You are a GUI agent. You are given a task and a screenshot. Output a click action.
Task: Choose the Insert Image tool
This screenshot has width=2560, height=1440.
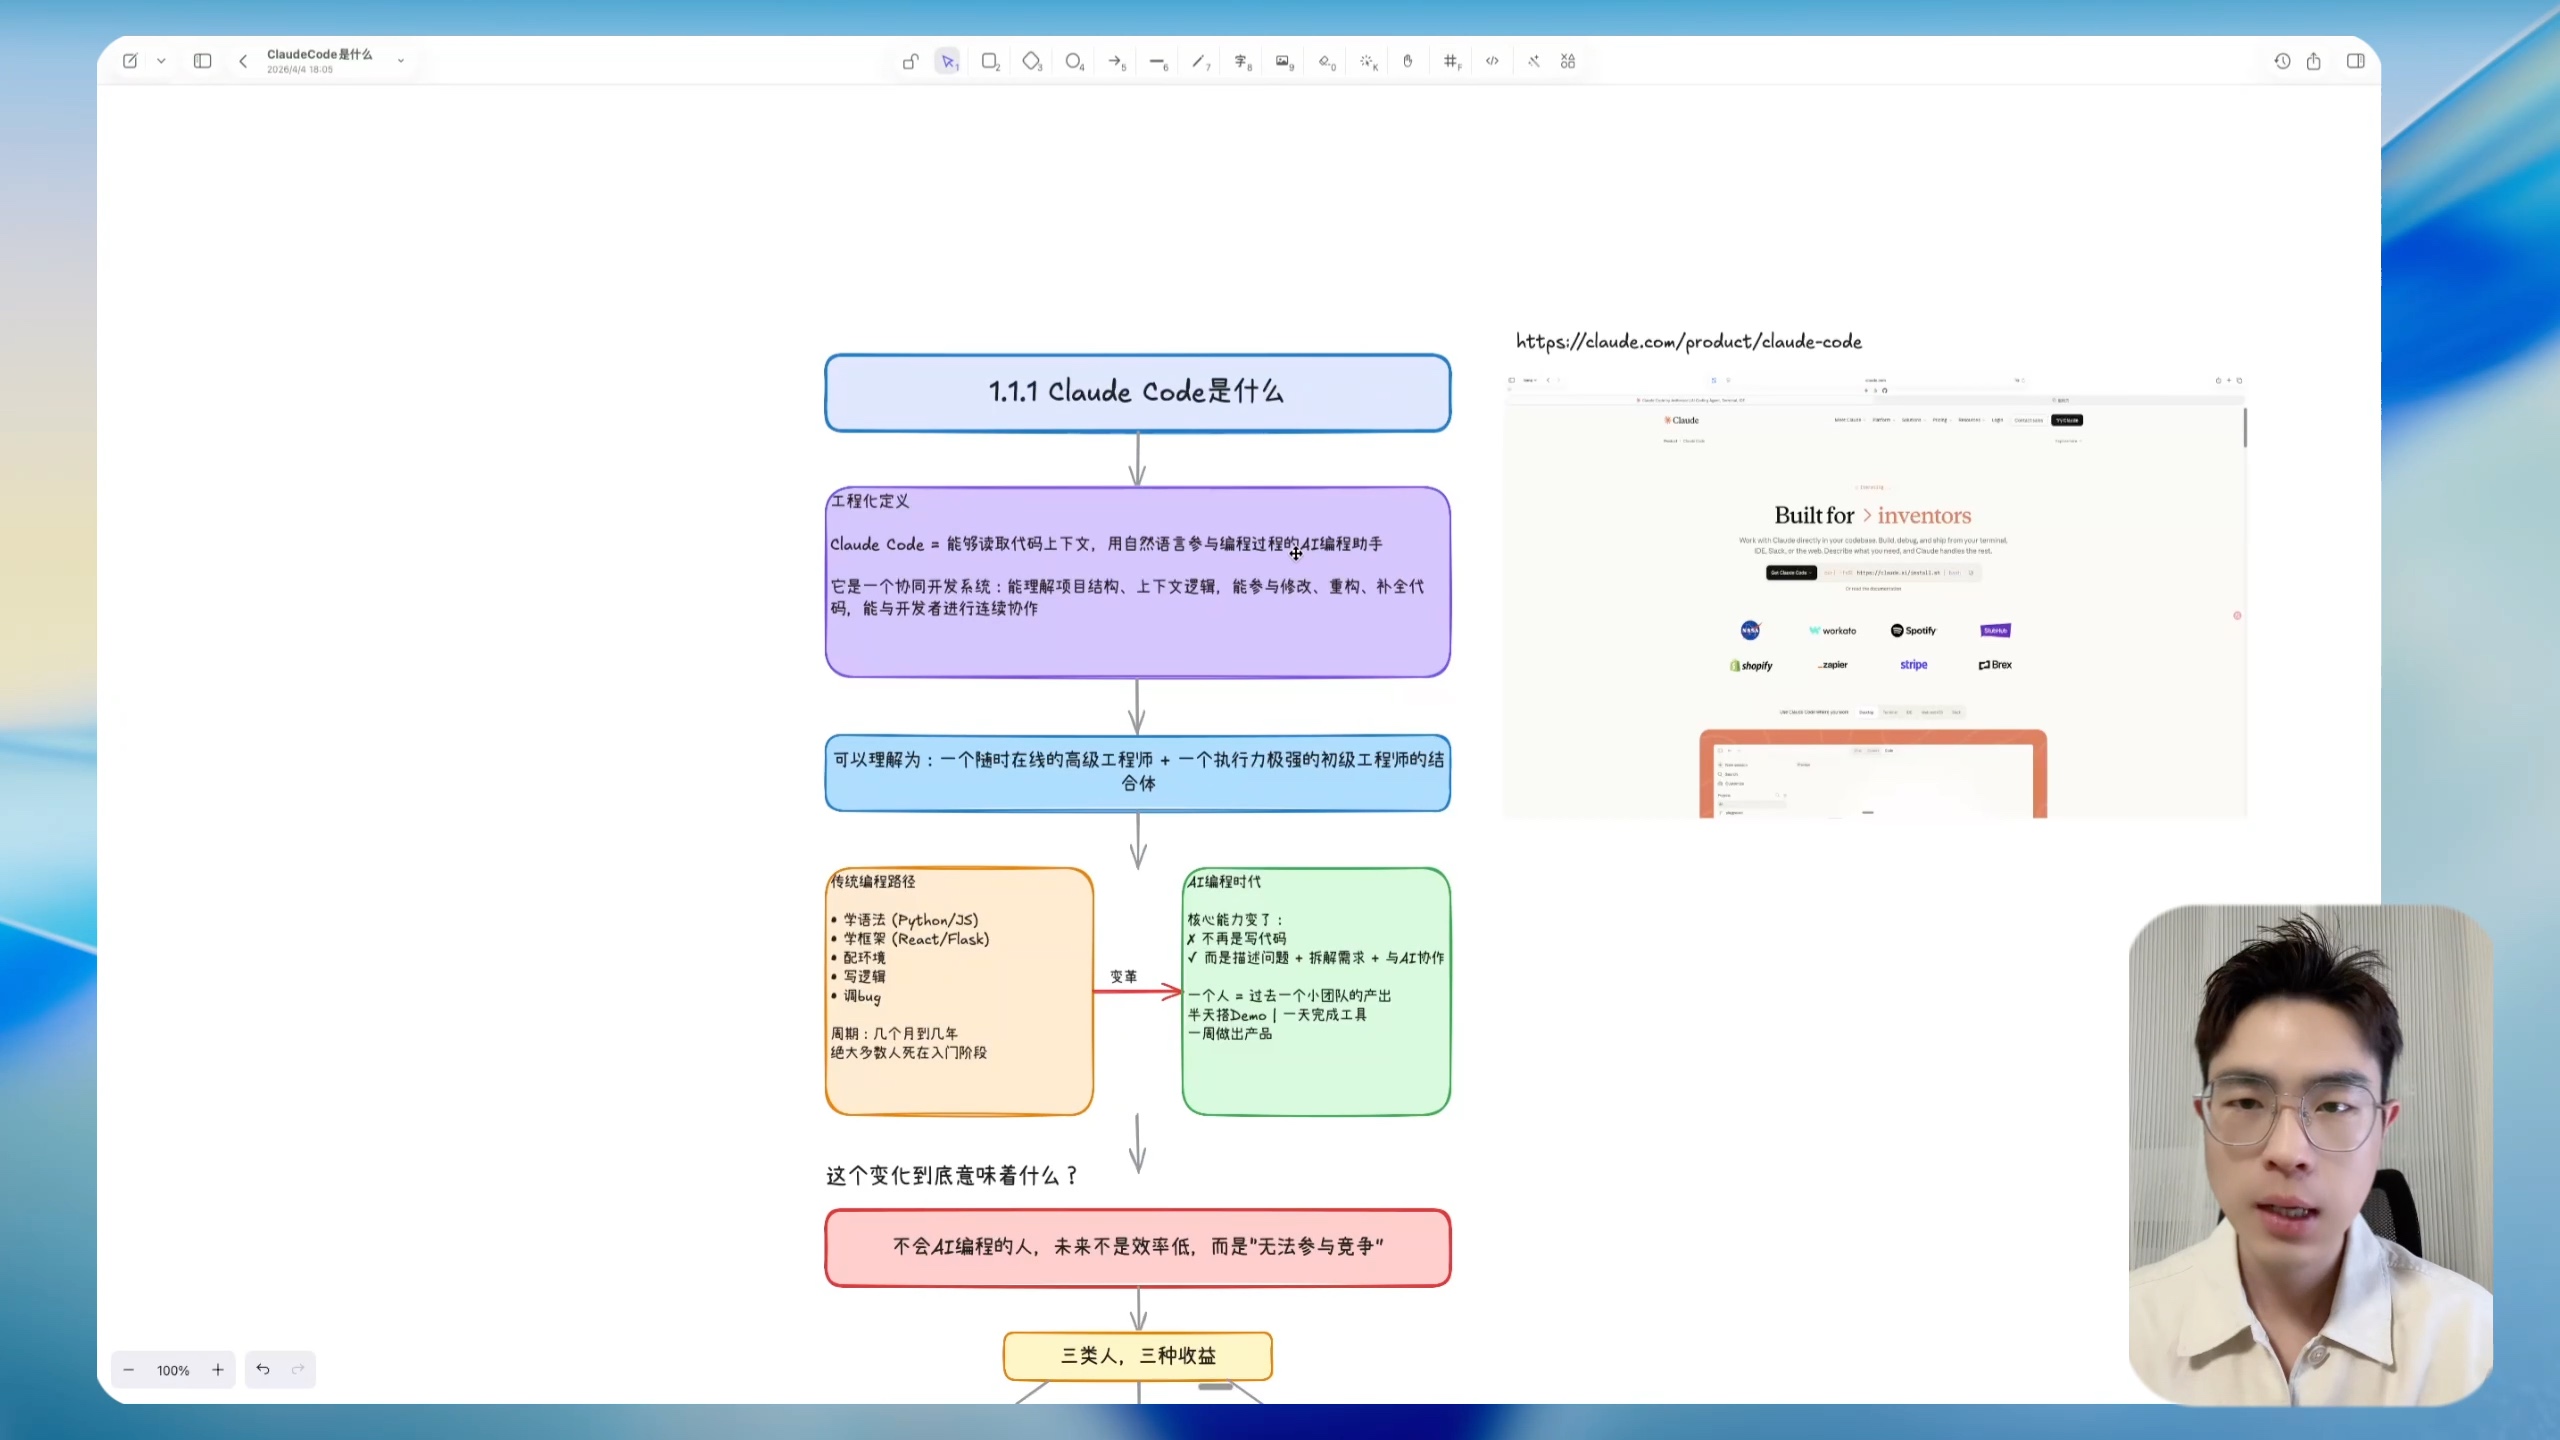pos(1283,61)
